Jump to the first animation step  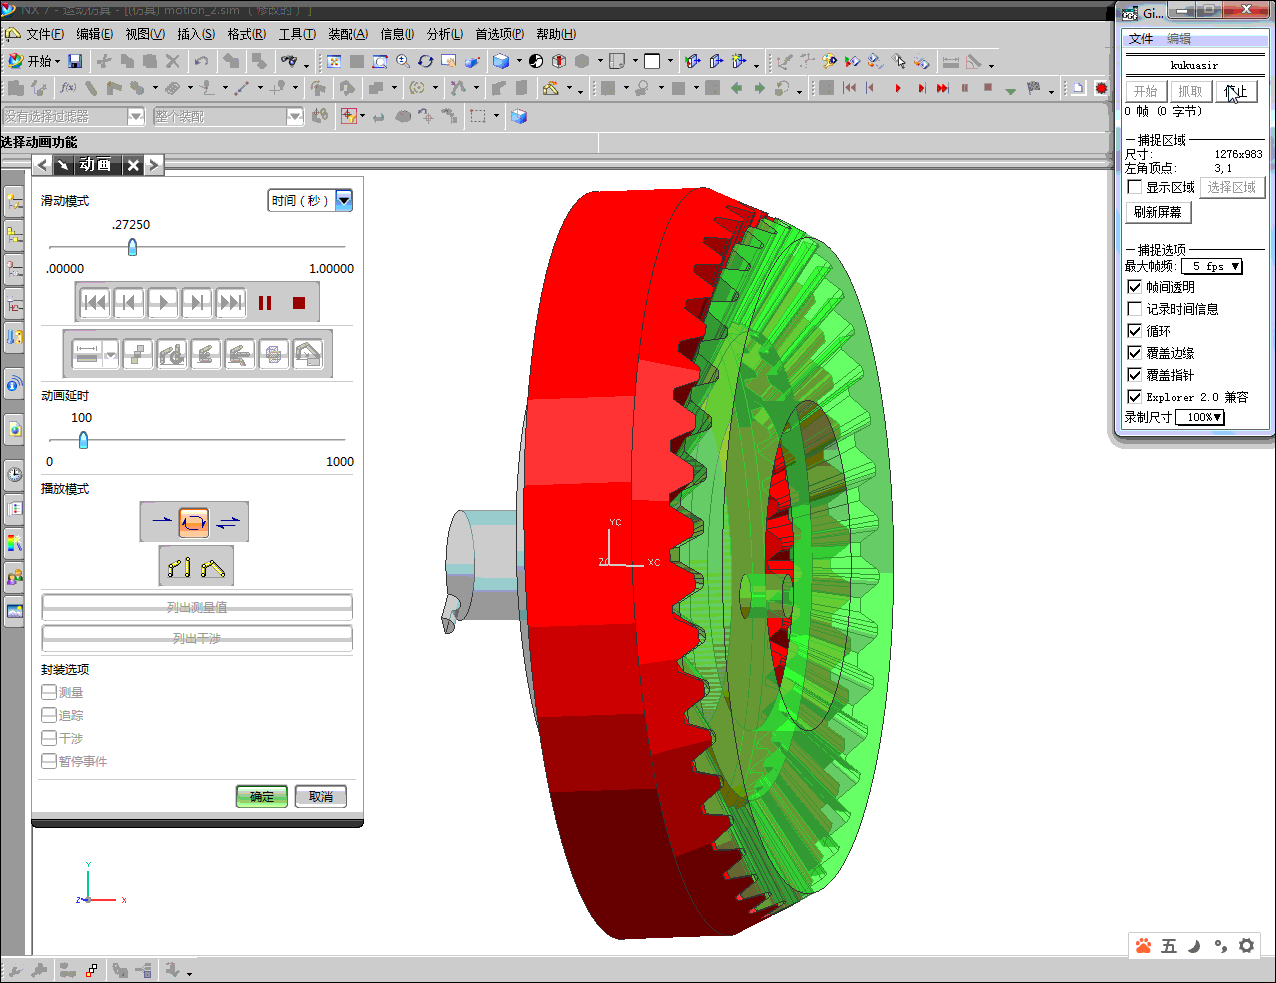[95, 303]
